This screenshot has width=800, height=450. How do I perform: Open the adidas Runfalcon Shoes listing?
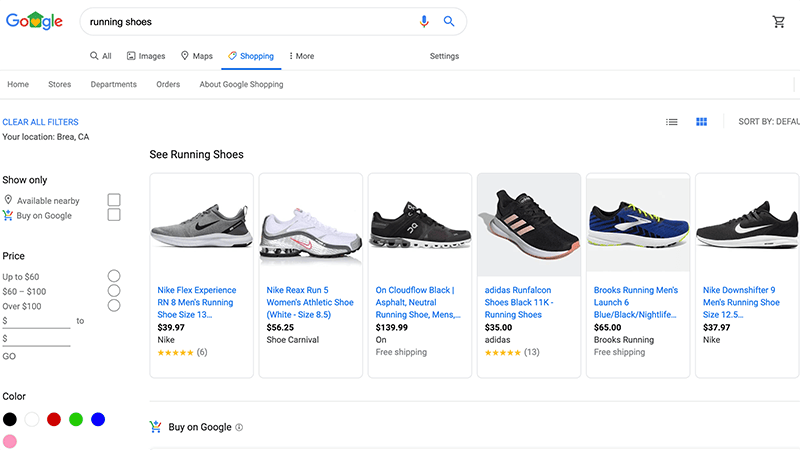(x=519, y=302)
